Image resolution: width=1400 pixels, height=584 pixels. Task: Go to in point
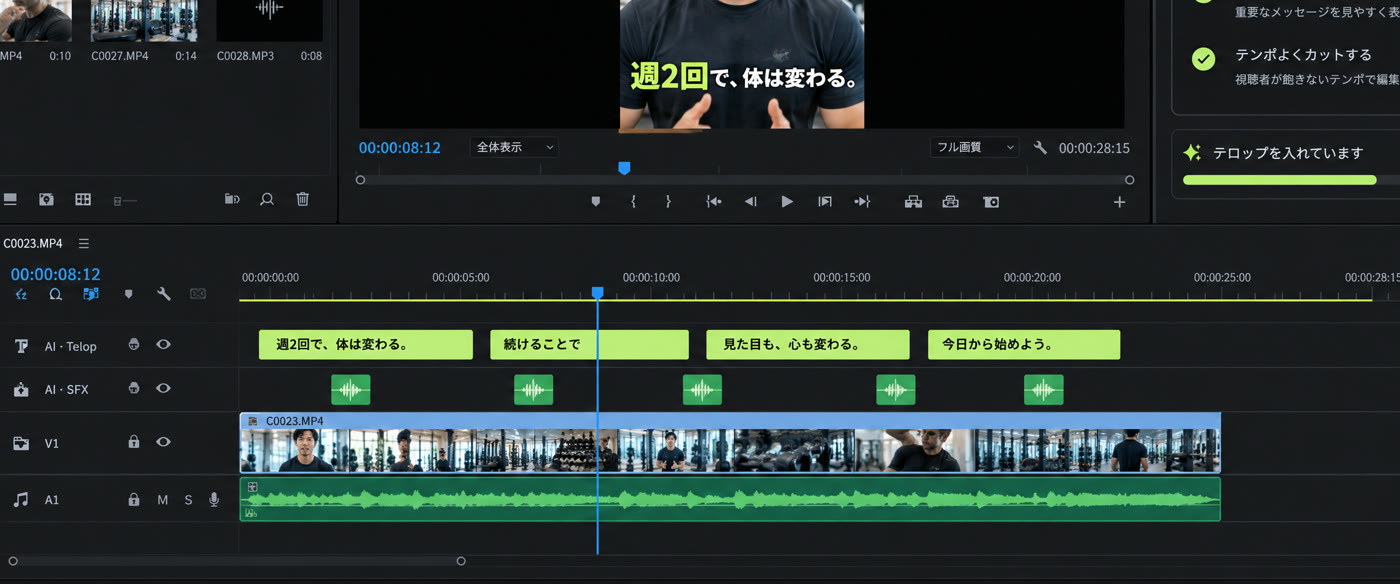[x=713, y=202]
